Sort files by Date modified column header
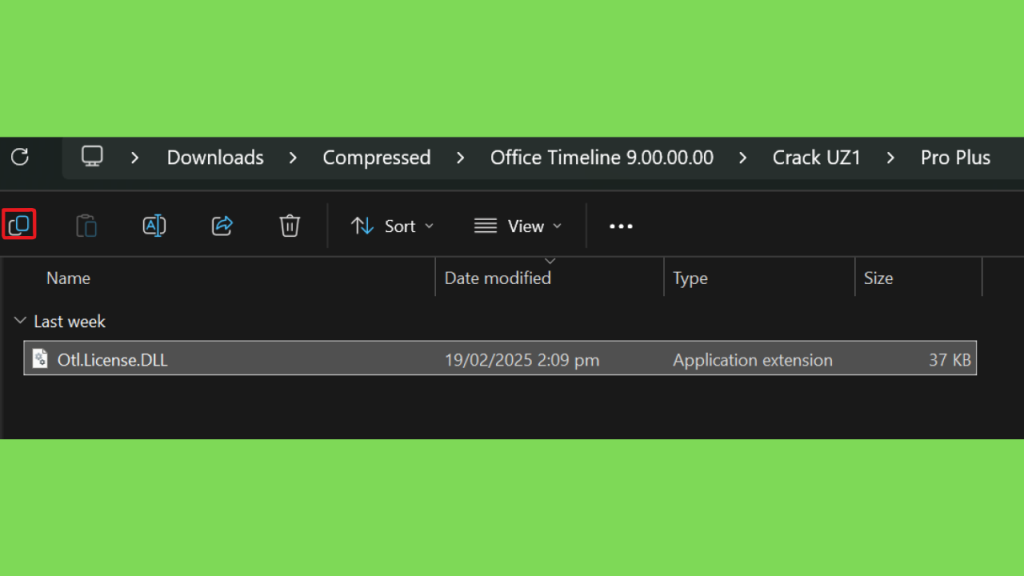 coord(498,278)
